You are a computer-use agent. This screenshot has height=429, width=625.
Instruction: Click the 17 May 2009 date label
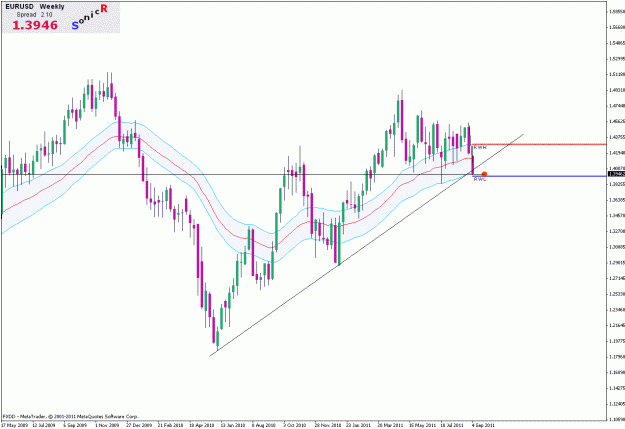pos(14,425)
